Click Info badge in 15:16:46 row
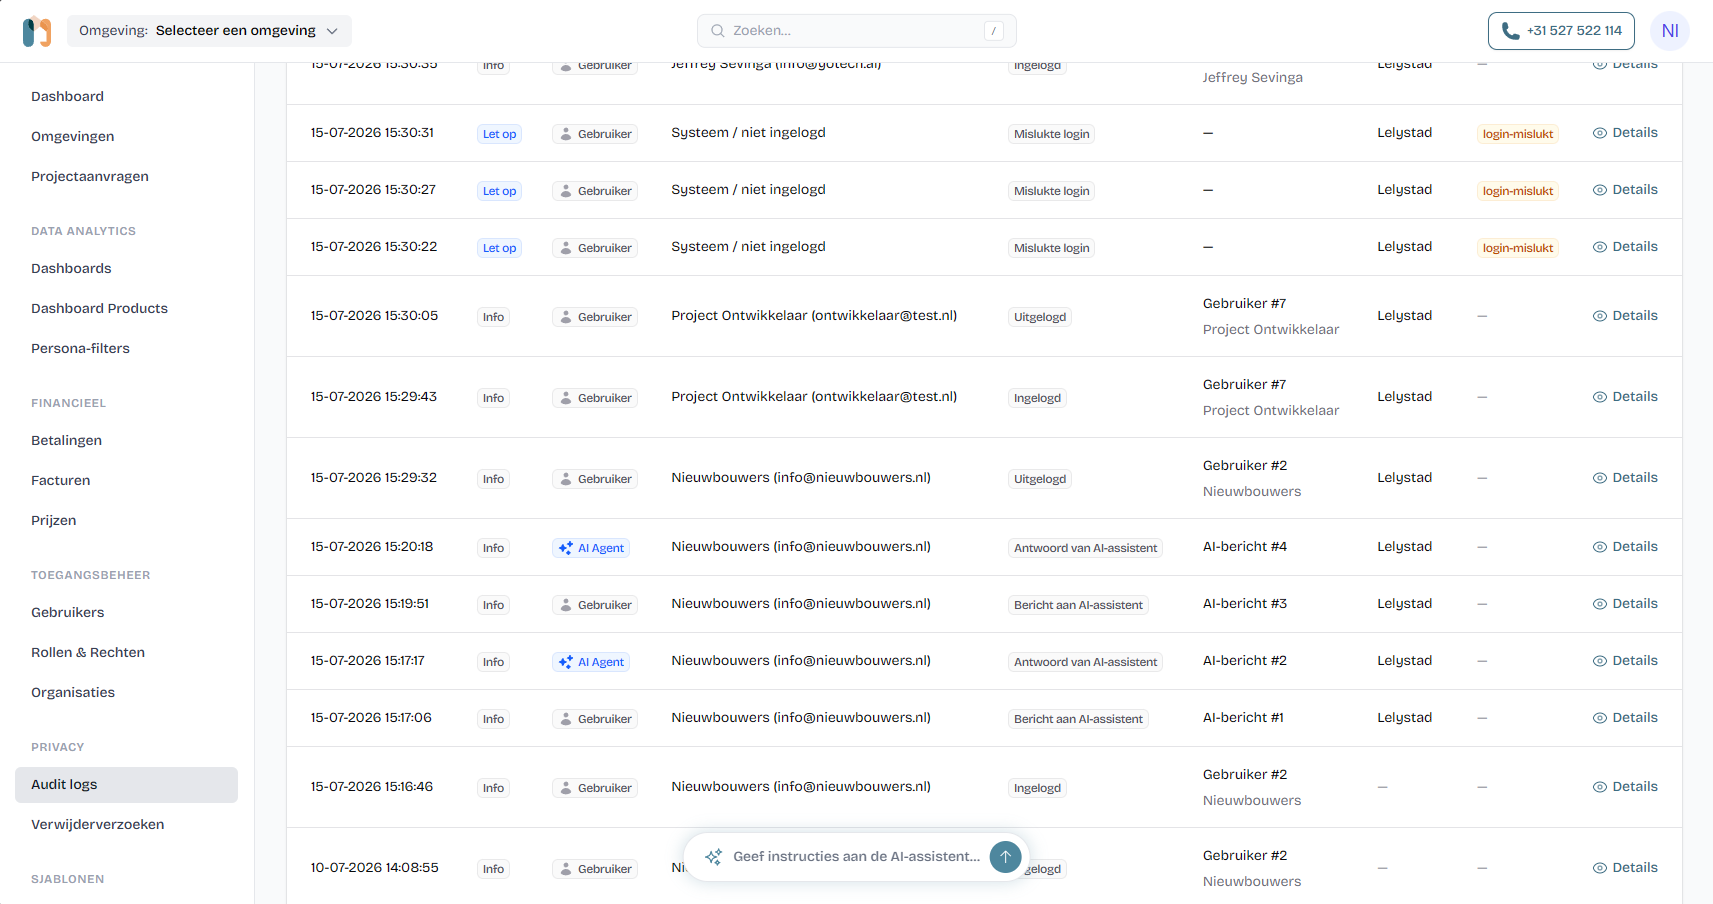 click(x=493, y=788)
